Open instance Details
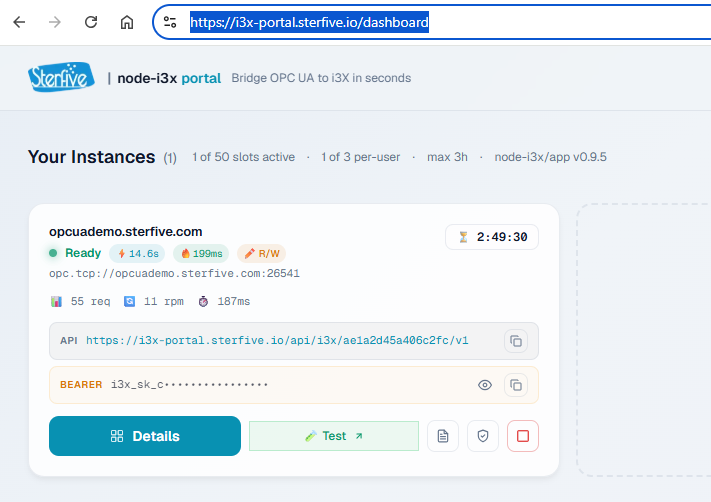Screen dimensions: 711x502 pyautogui.click(x=145, y=436)
